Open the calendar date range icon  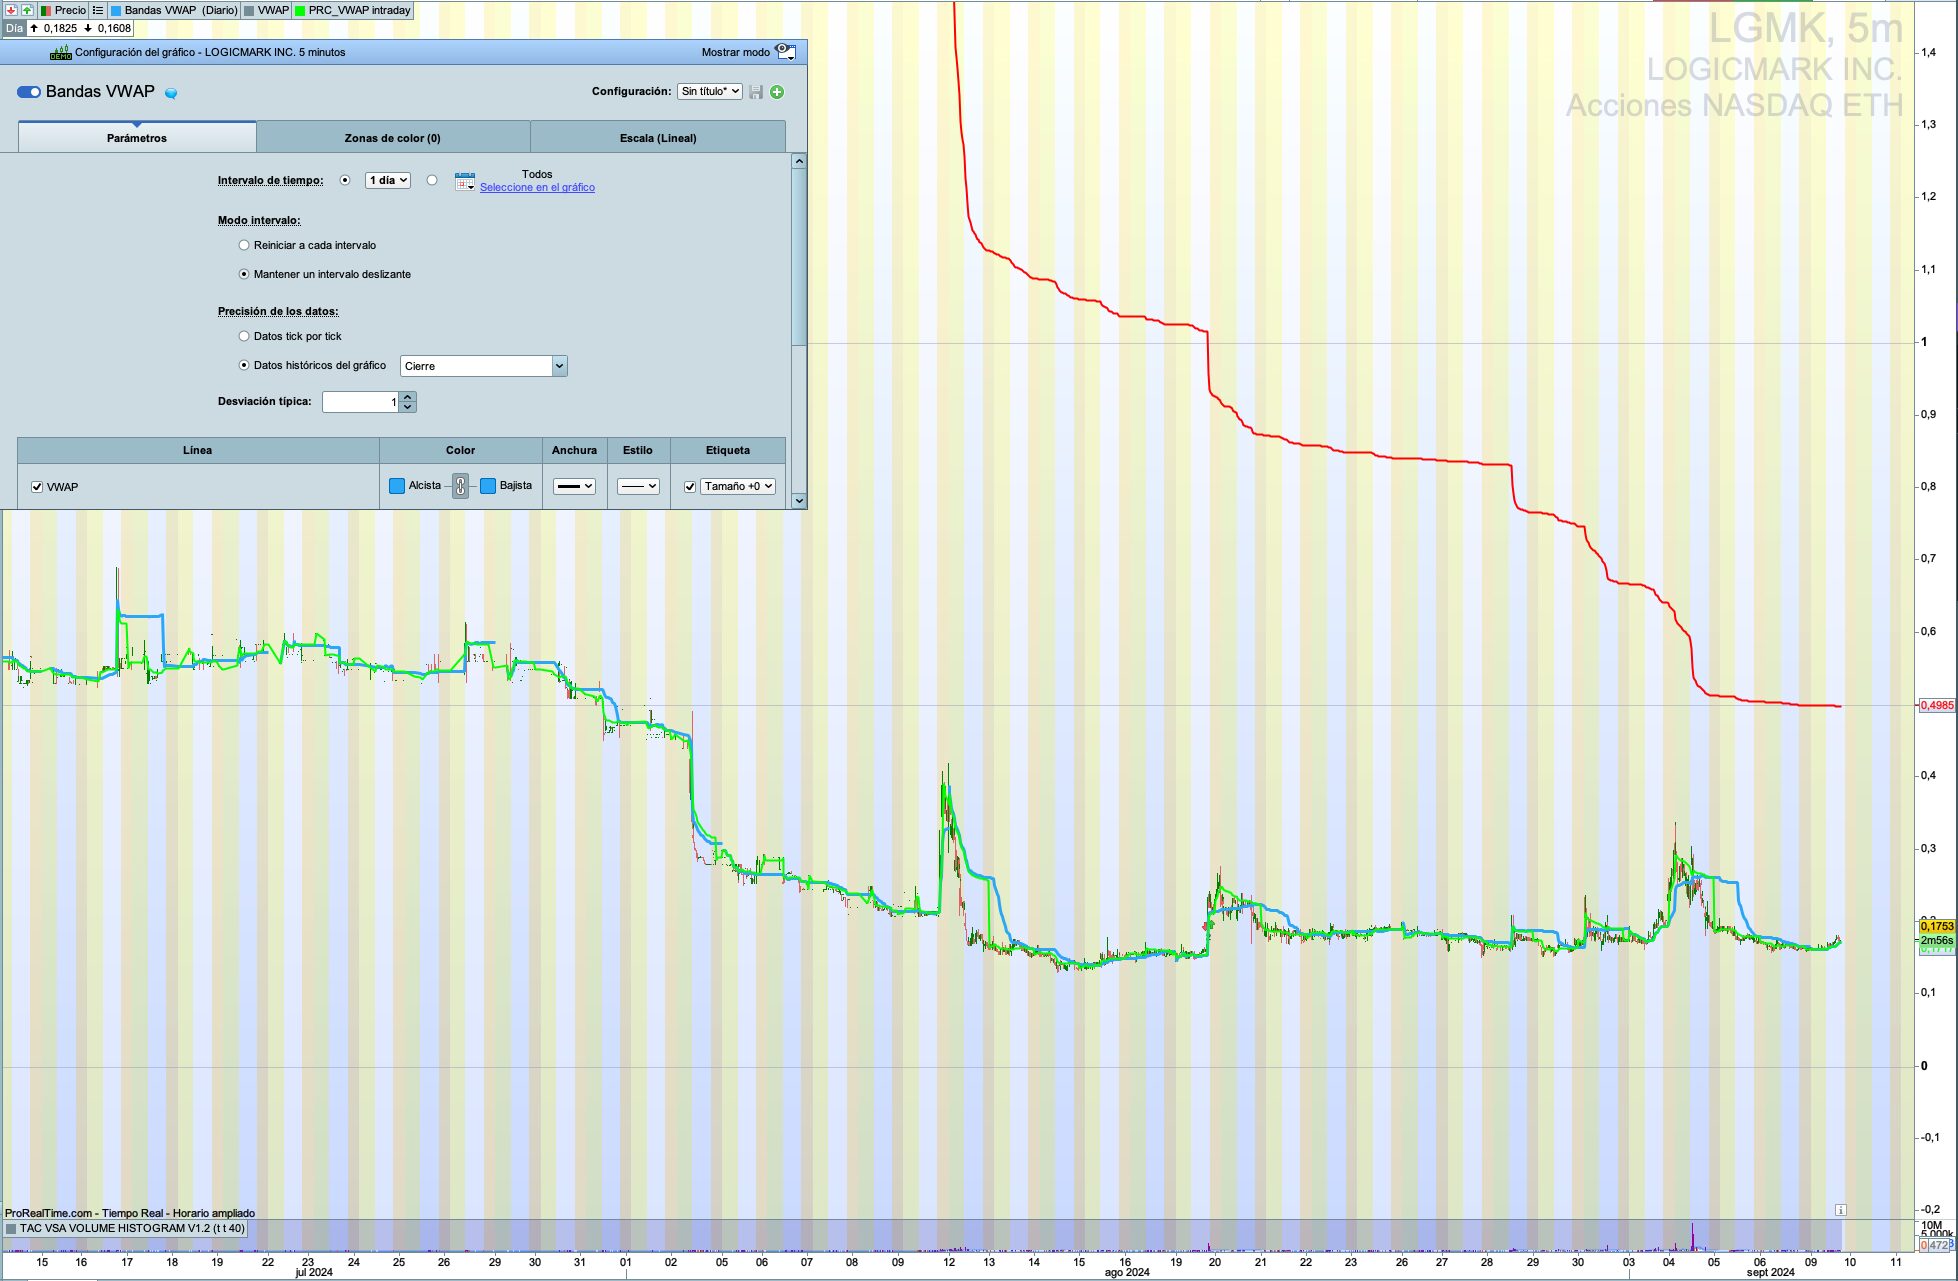click(464, 182)
